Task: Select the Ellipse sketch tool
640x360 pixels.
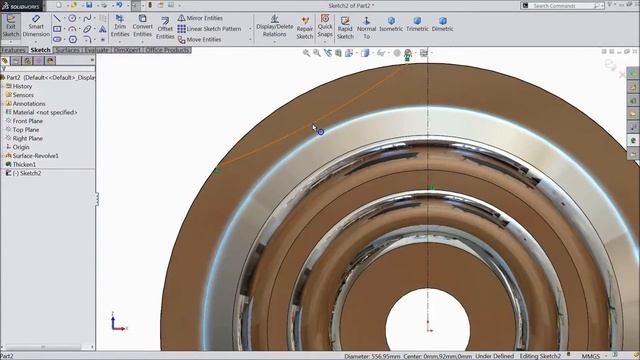Action: tap(87, 29)
